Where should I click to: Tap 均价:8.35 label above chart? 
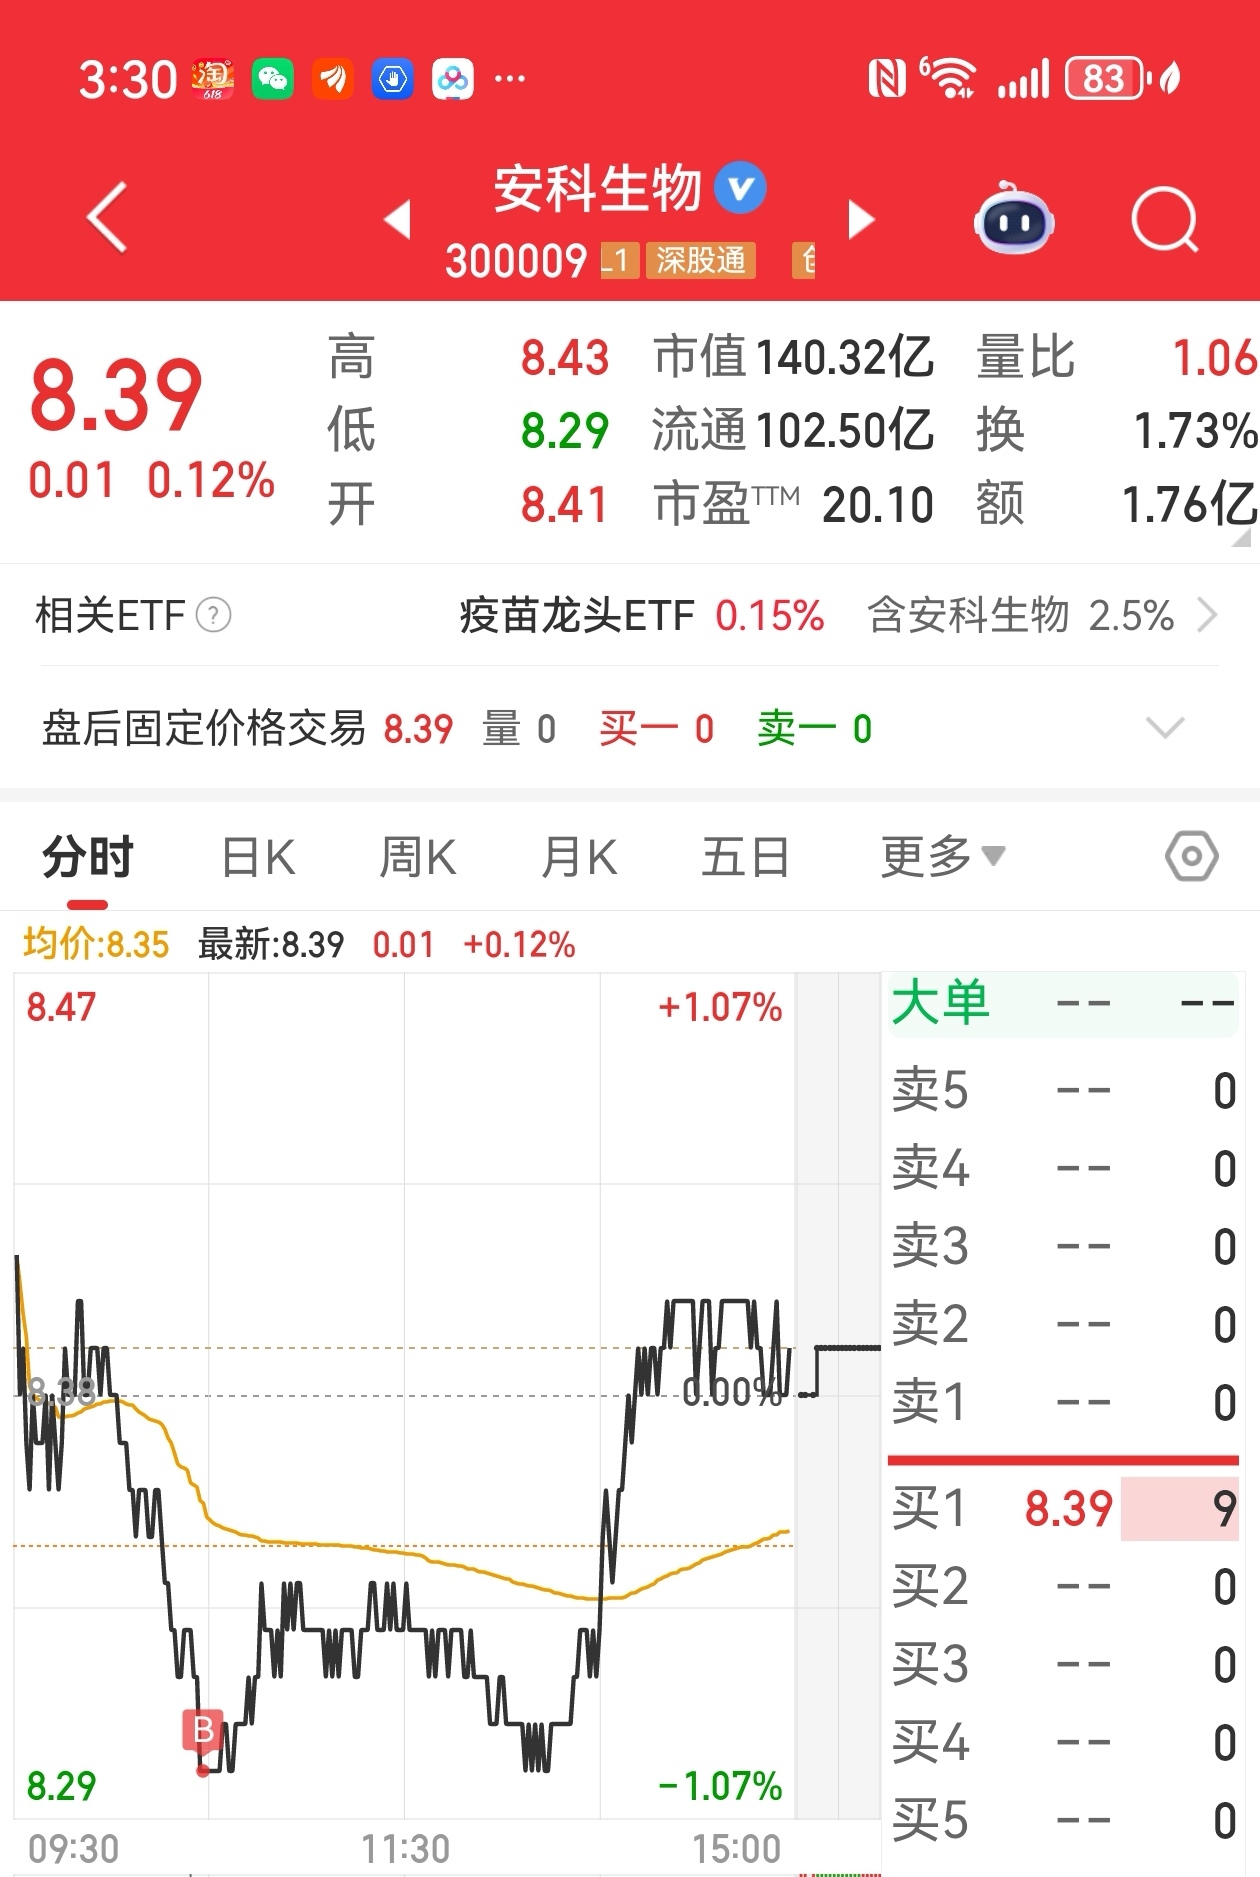coord(96,944)
